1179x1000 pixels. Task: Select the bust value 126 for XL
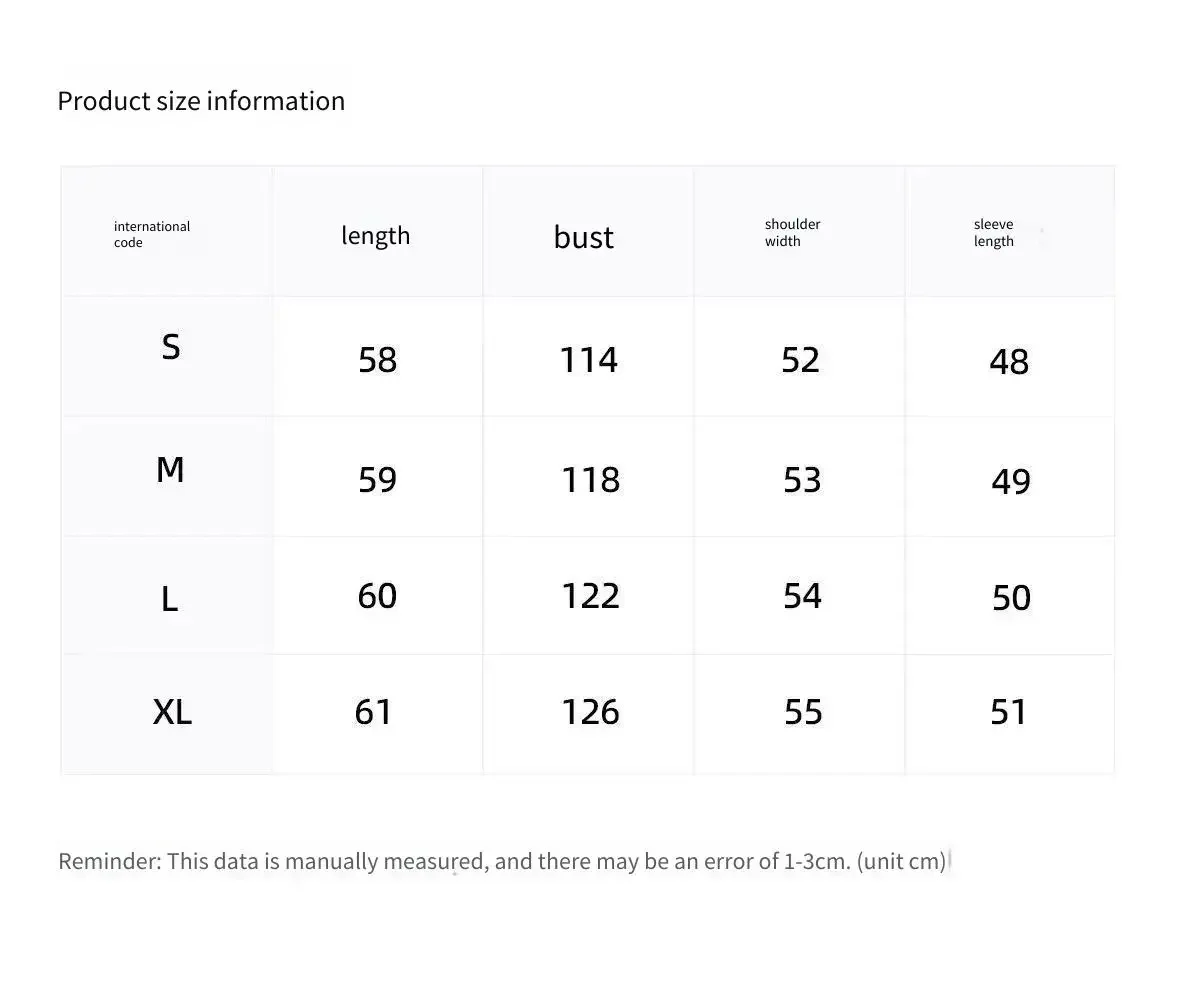pyautogui.click(x=591, y=712)
